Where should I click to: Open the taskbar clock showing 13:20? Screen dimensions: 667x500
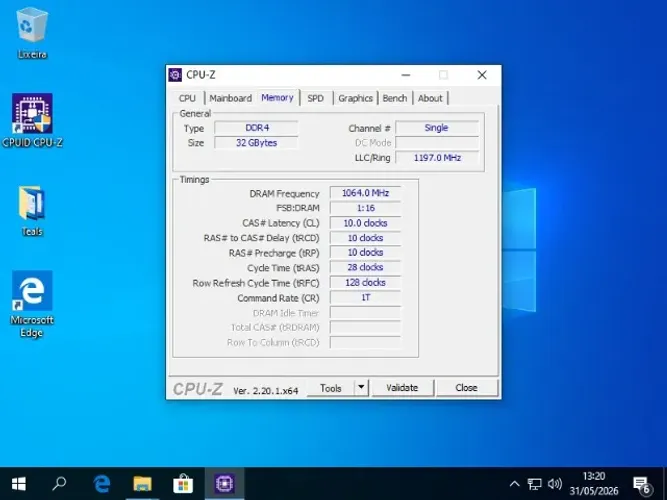click(593, 483)
